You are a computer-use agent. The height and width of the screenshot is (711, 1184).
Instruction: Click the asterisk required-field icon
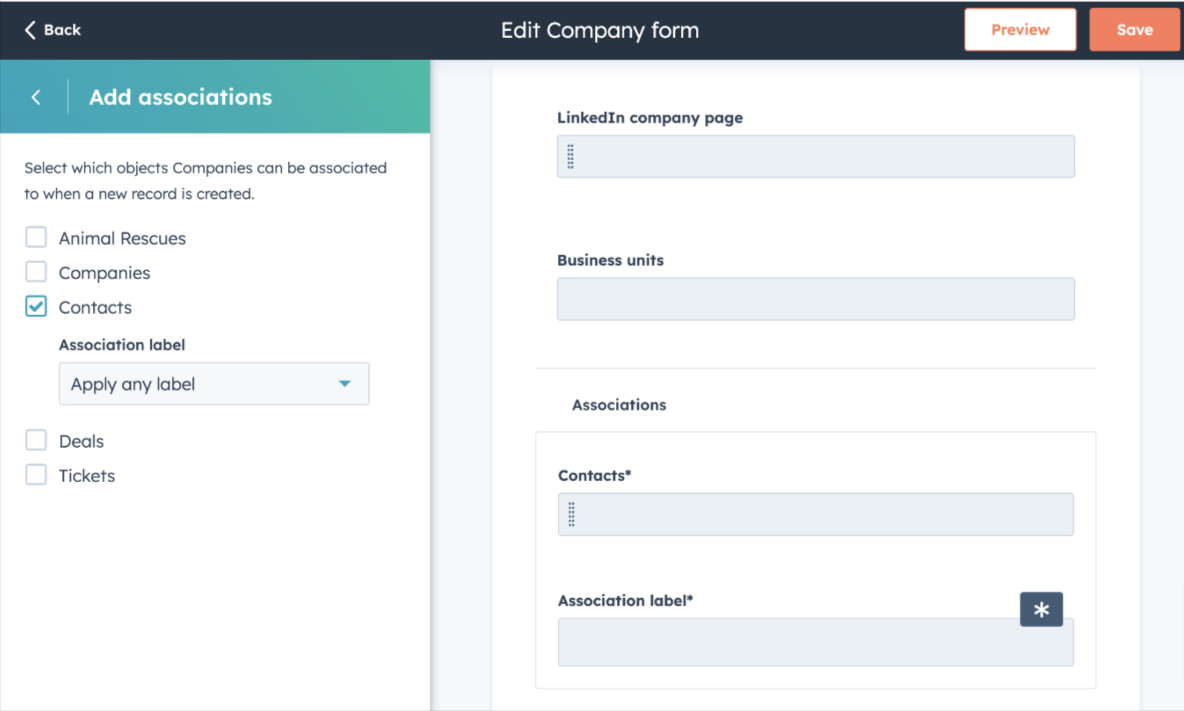(x=1041, y=609)
